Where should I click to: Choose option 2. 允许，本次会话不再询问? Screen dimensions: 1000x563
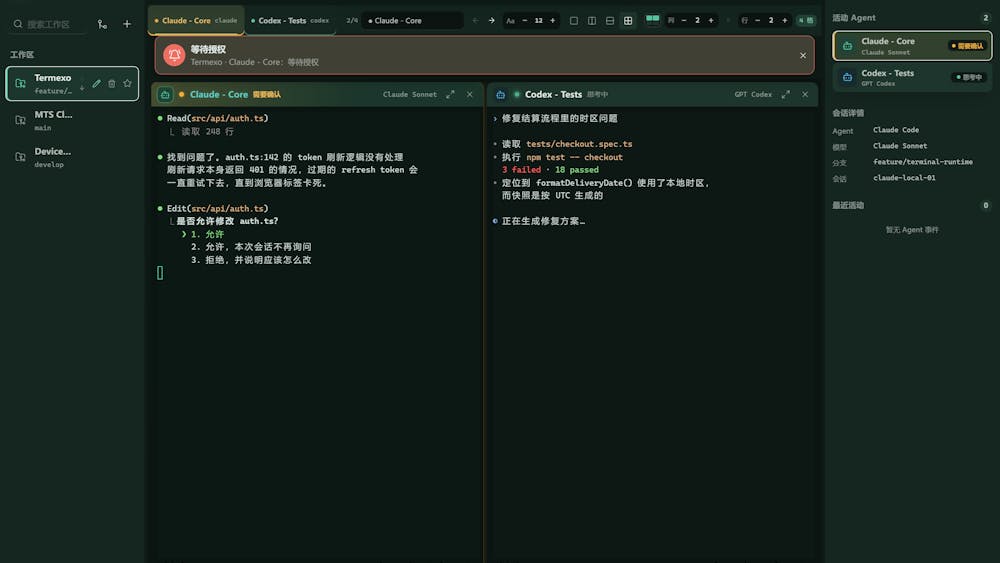pos(251,247)
